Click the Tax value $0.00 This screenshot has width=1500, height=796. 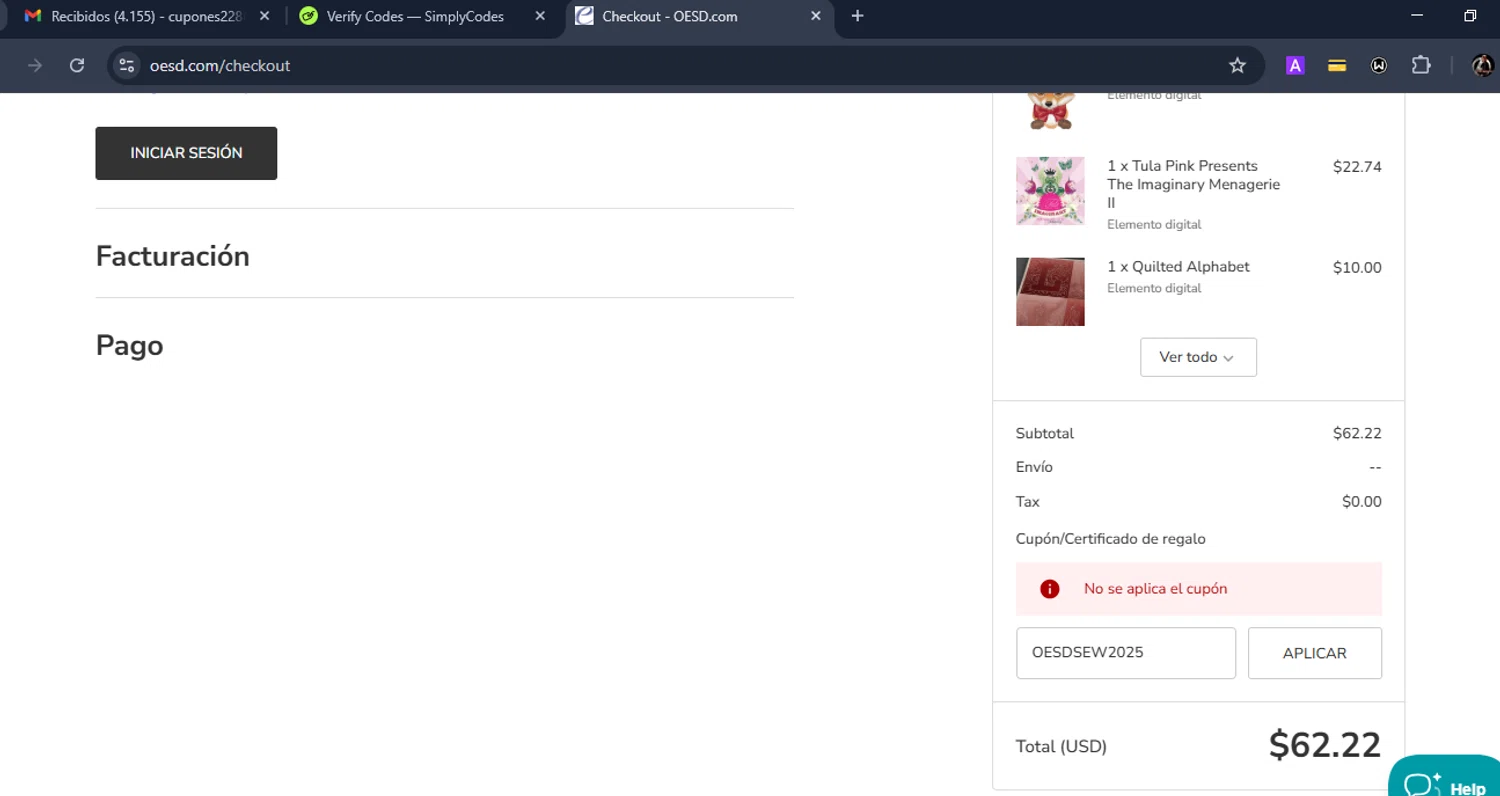(1361, 502)
